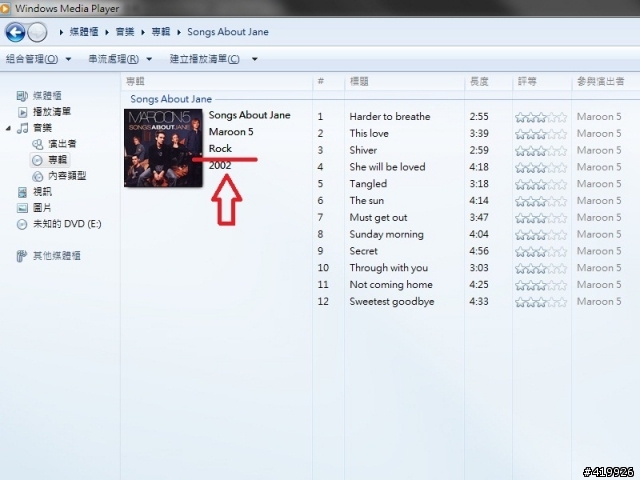Collapse the 音樂 tree node arrow
Screen dimensions: 640x480
click(x=8, y=129)
